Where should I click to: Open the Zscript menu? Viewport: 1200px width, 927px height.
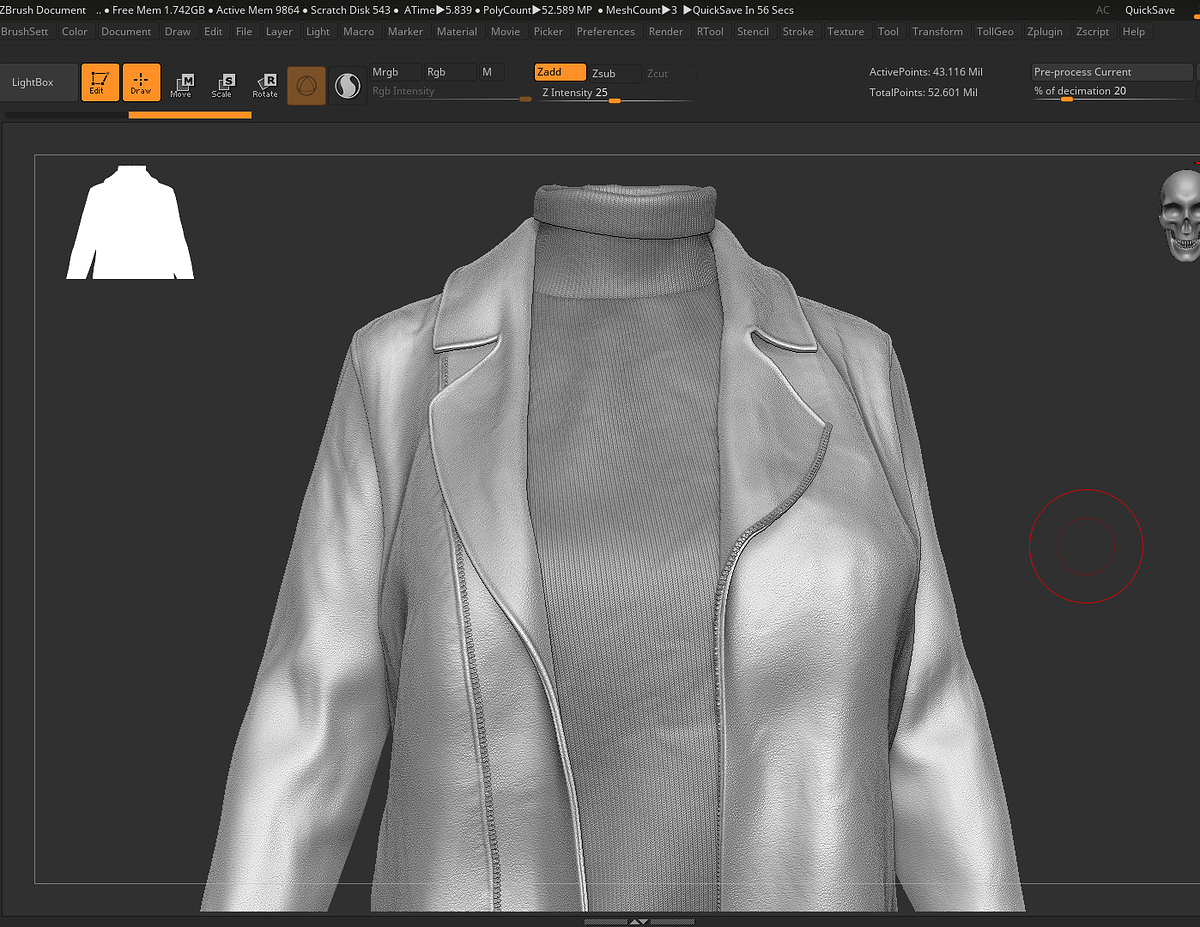pyautogui.click(x=1093, y=31)
